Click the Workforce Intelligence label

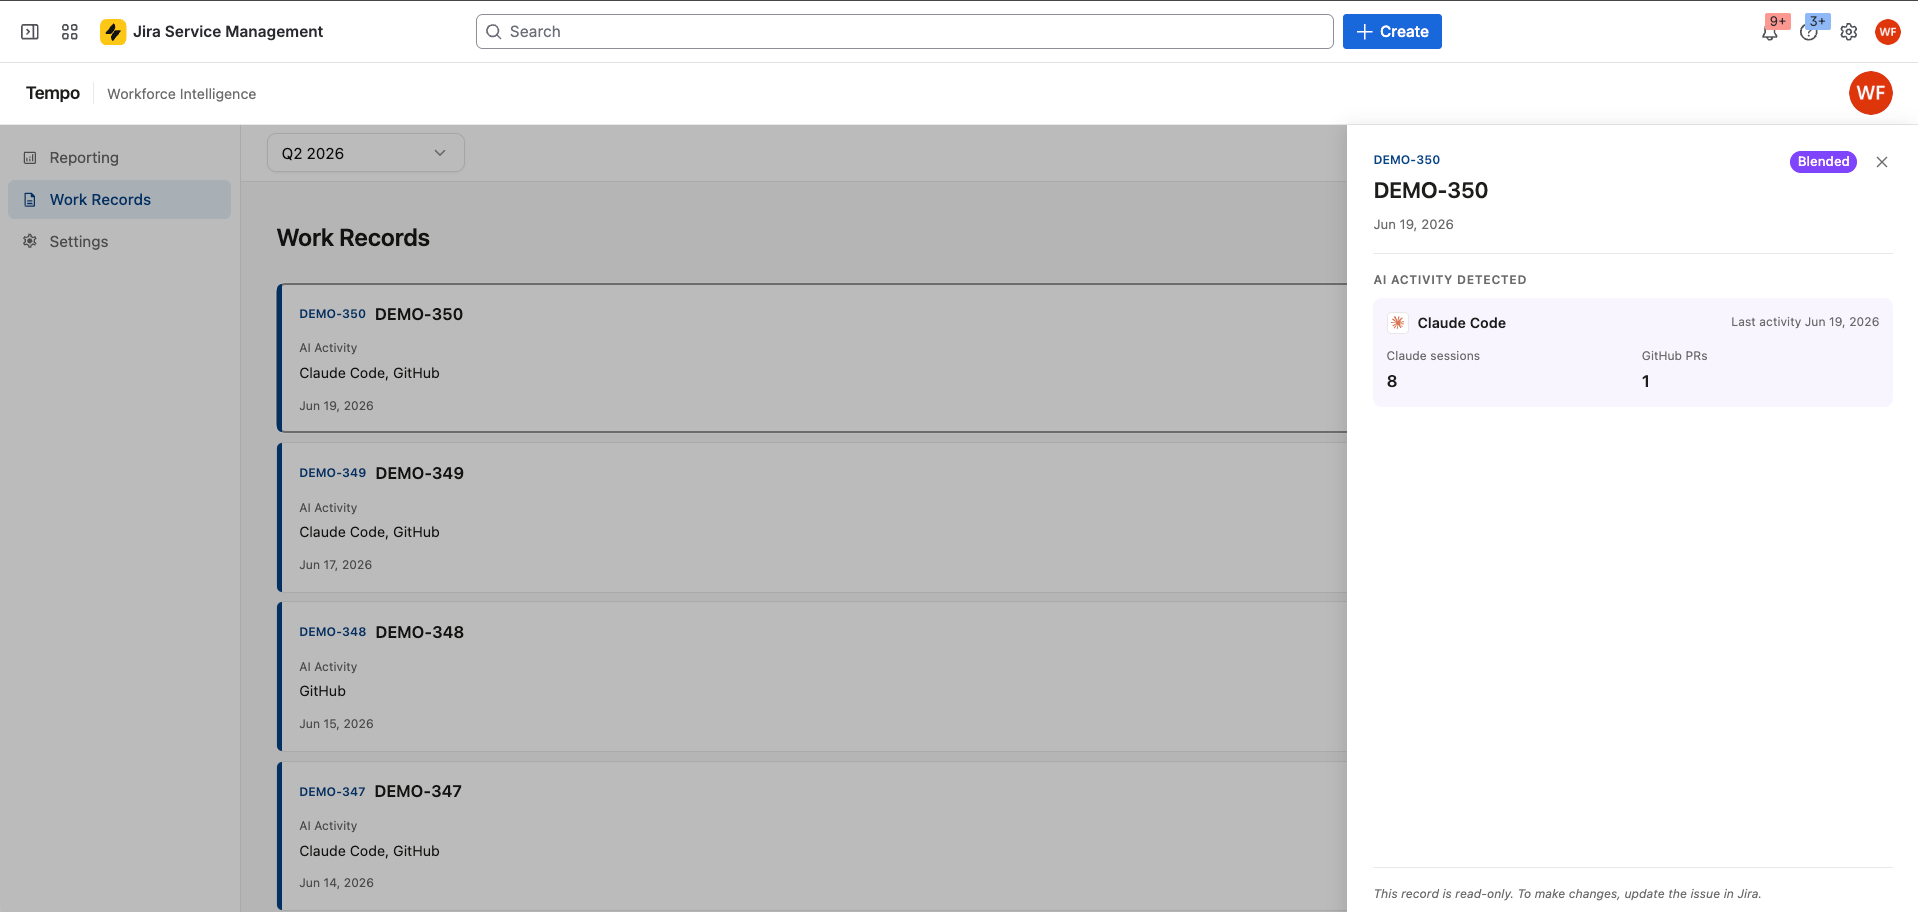click(x=182, y=94)
